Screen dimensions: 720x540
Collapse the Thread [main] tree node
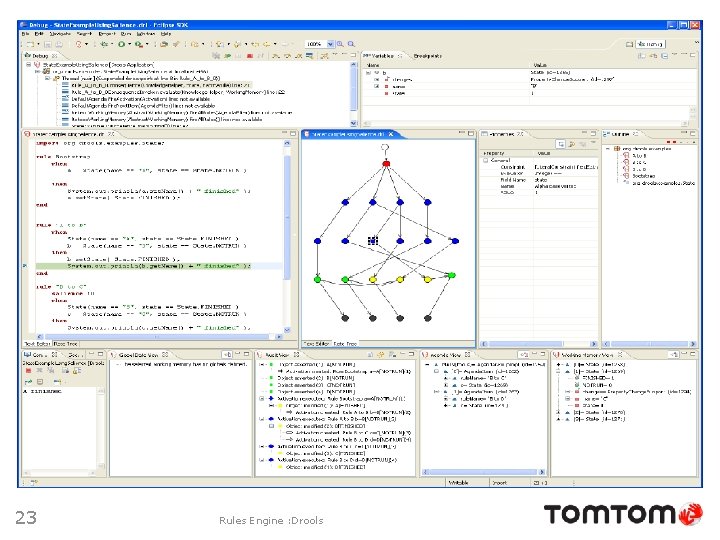coord(47,79)
